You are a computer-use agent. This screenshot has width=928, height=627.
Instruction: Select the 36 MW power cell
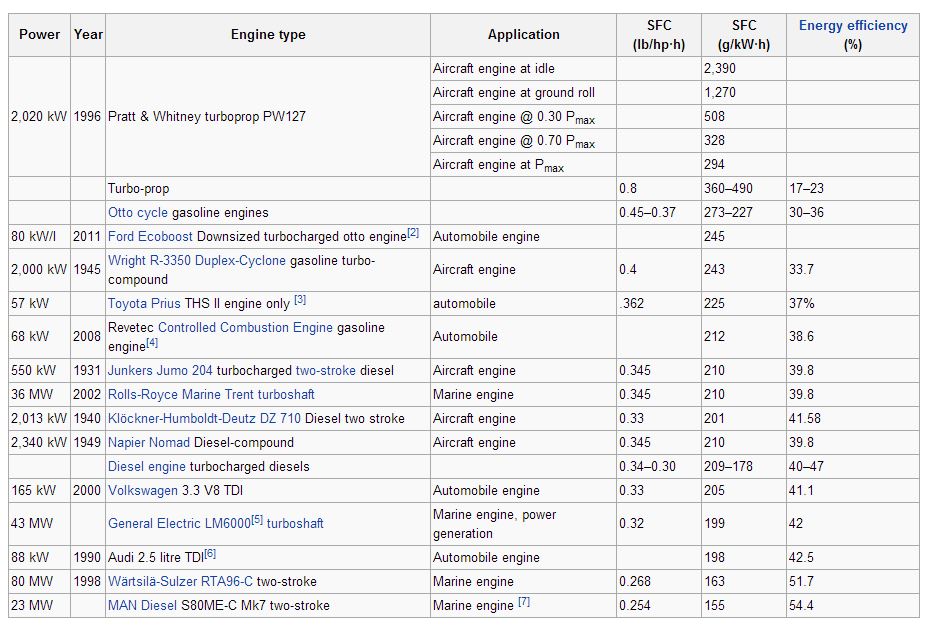click(39, 394)
